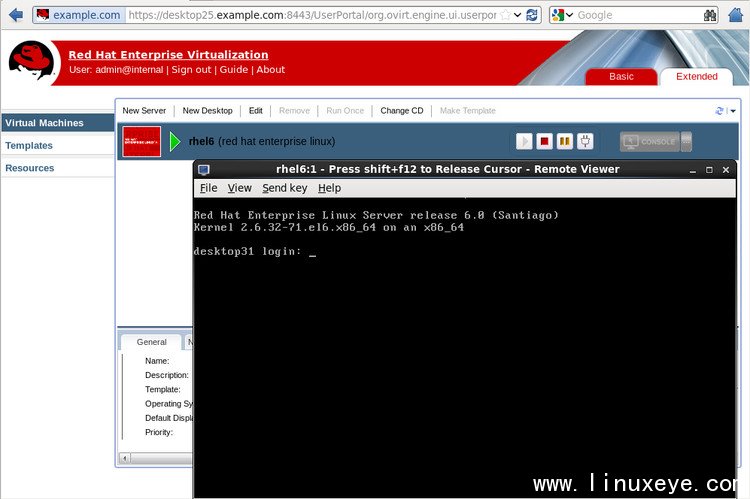The height and width of the screenshot is (499, 750).
Task: Reload the page with refresh icon
Action: 531,15
